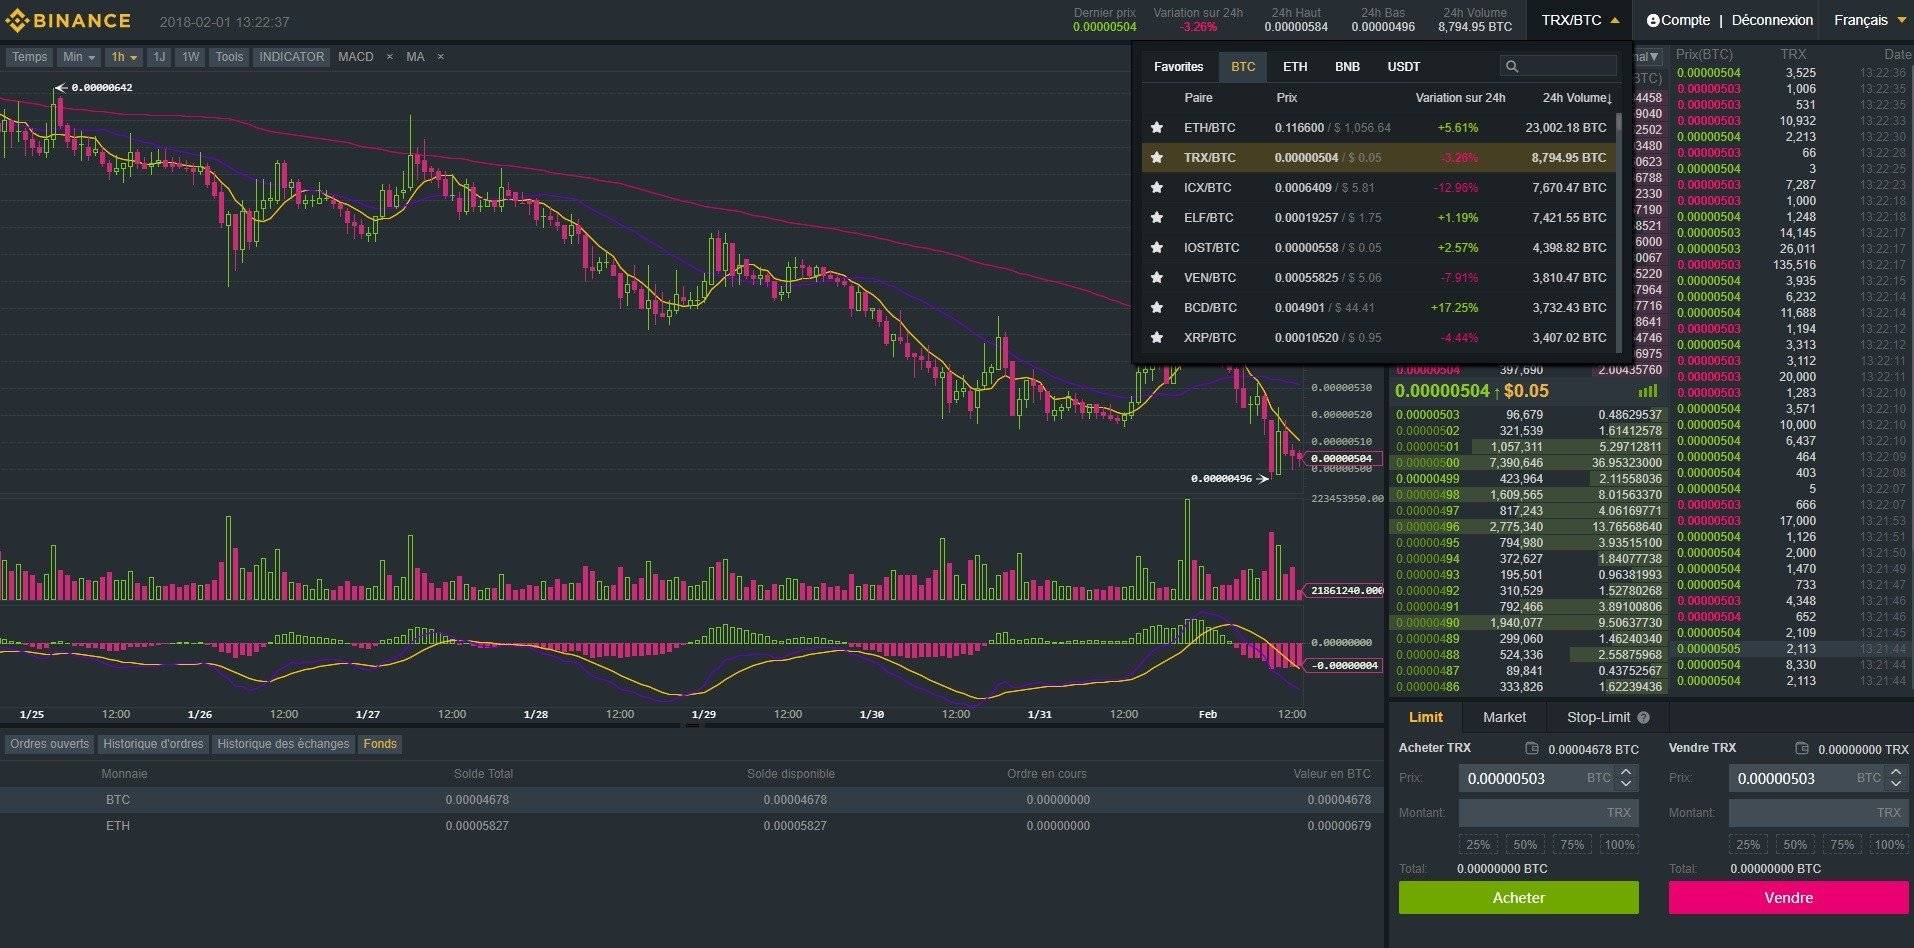Select the BCD/BTC pair row
The width and height of the screenshot is (1914, 948).
click(x=1378, y=307)
